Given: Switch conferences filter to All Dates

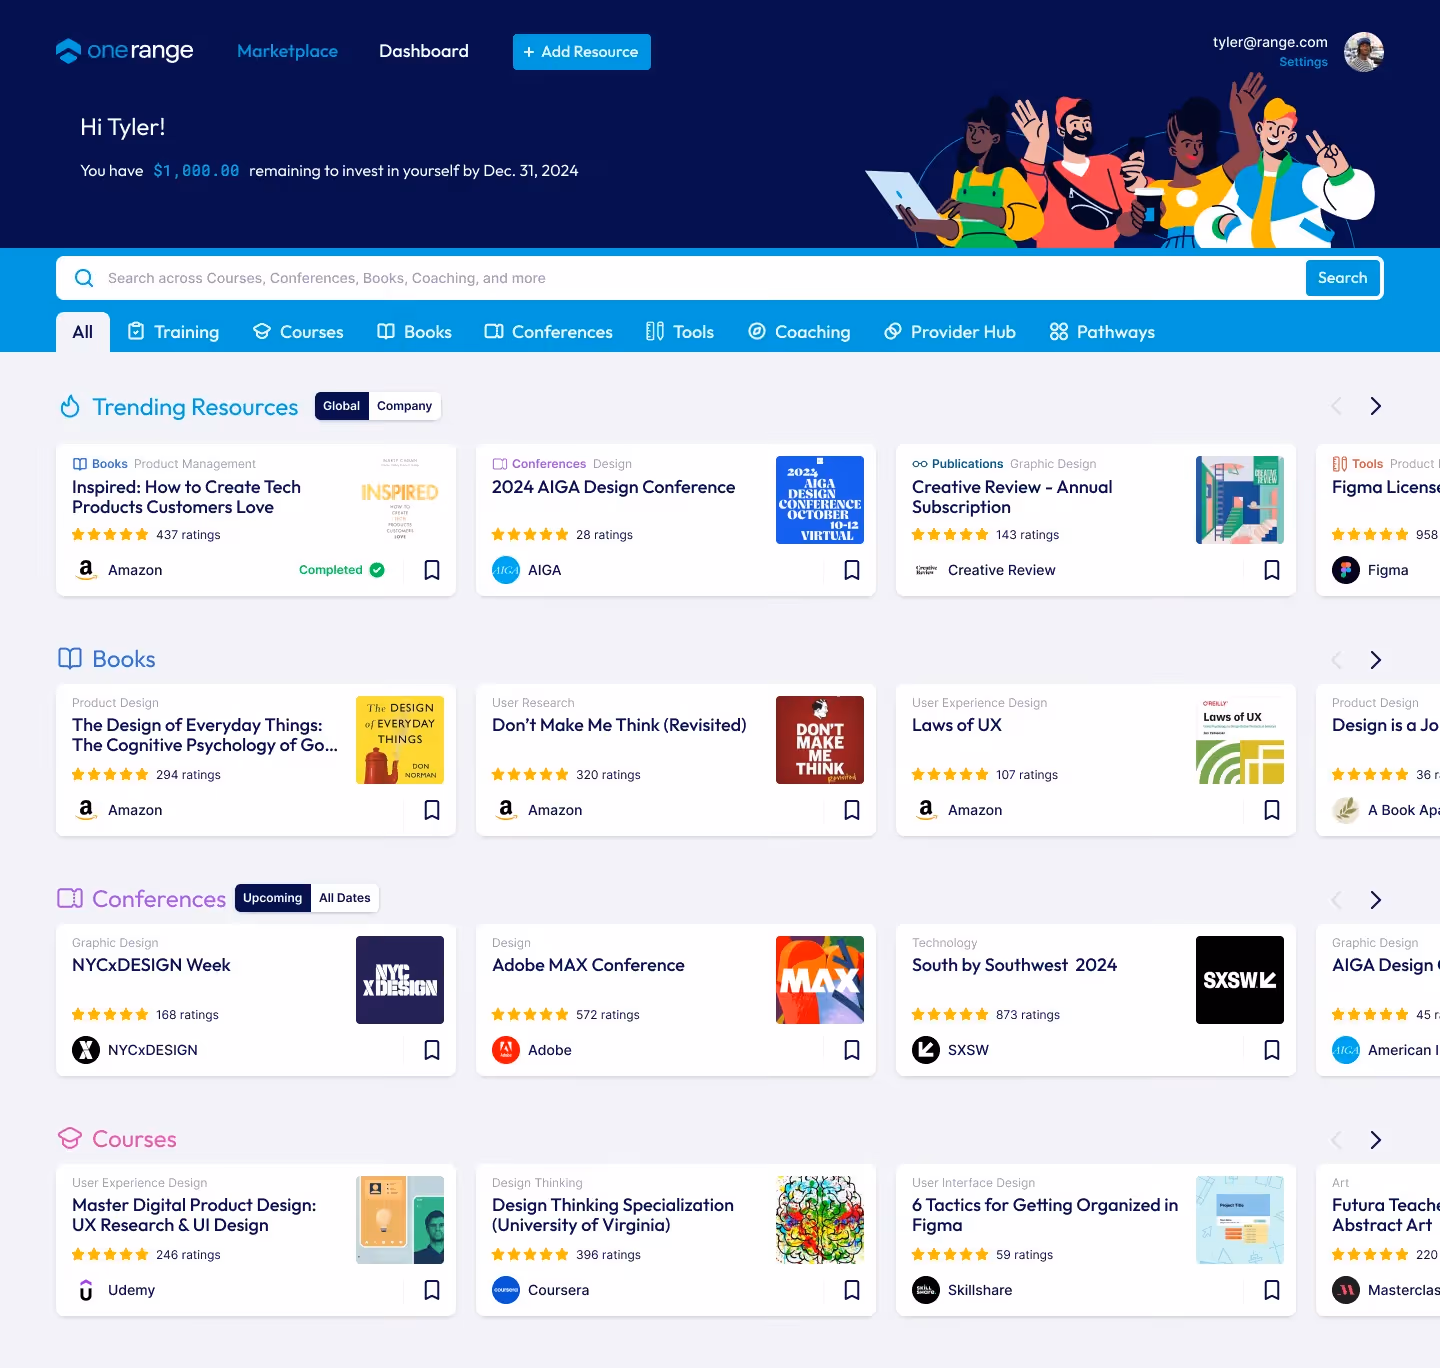Looking at the screenshot, I should (x=345, y=898).
